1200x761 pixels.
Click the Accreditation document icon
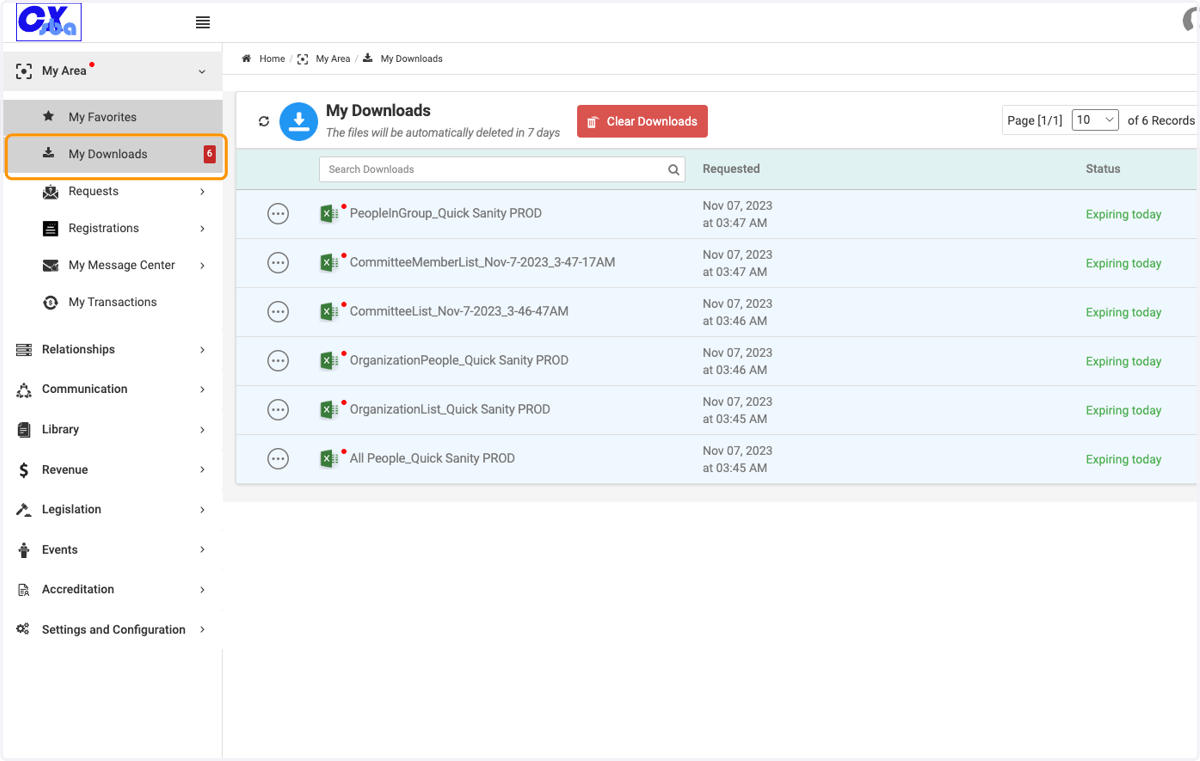24,590
